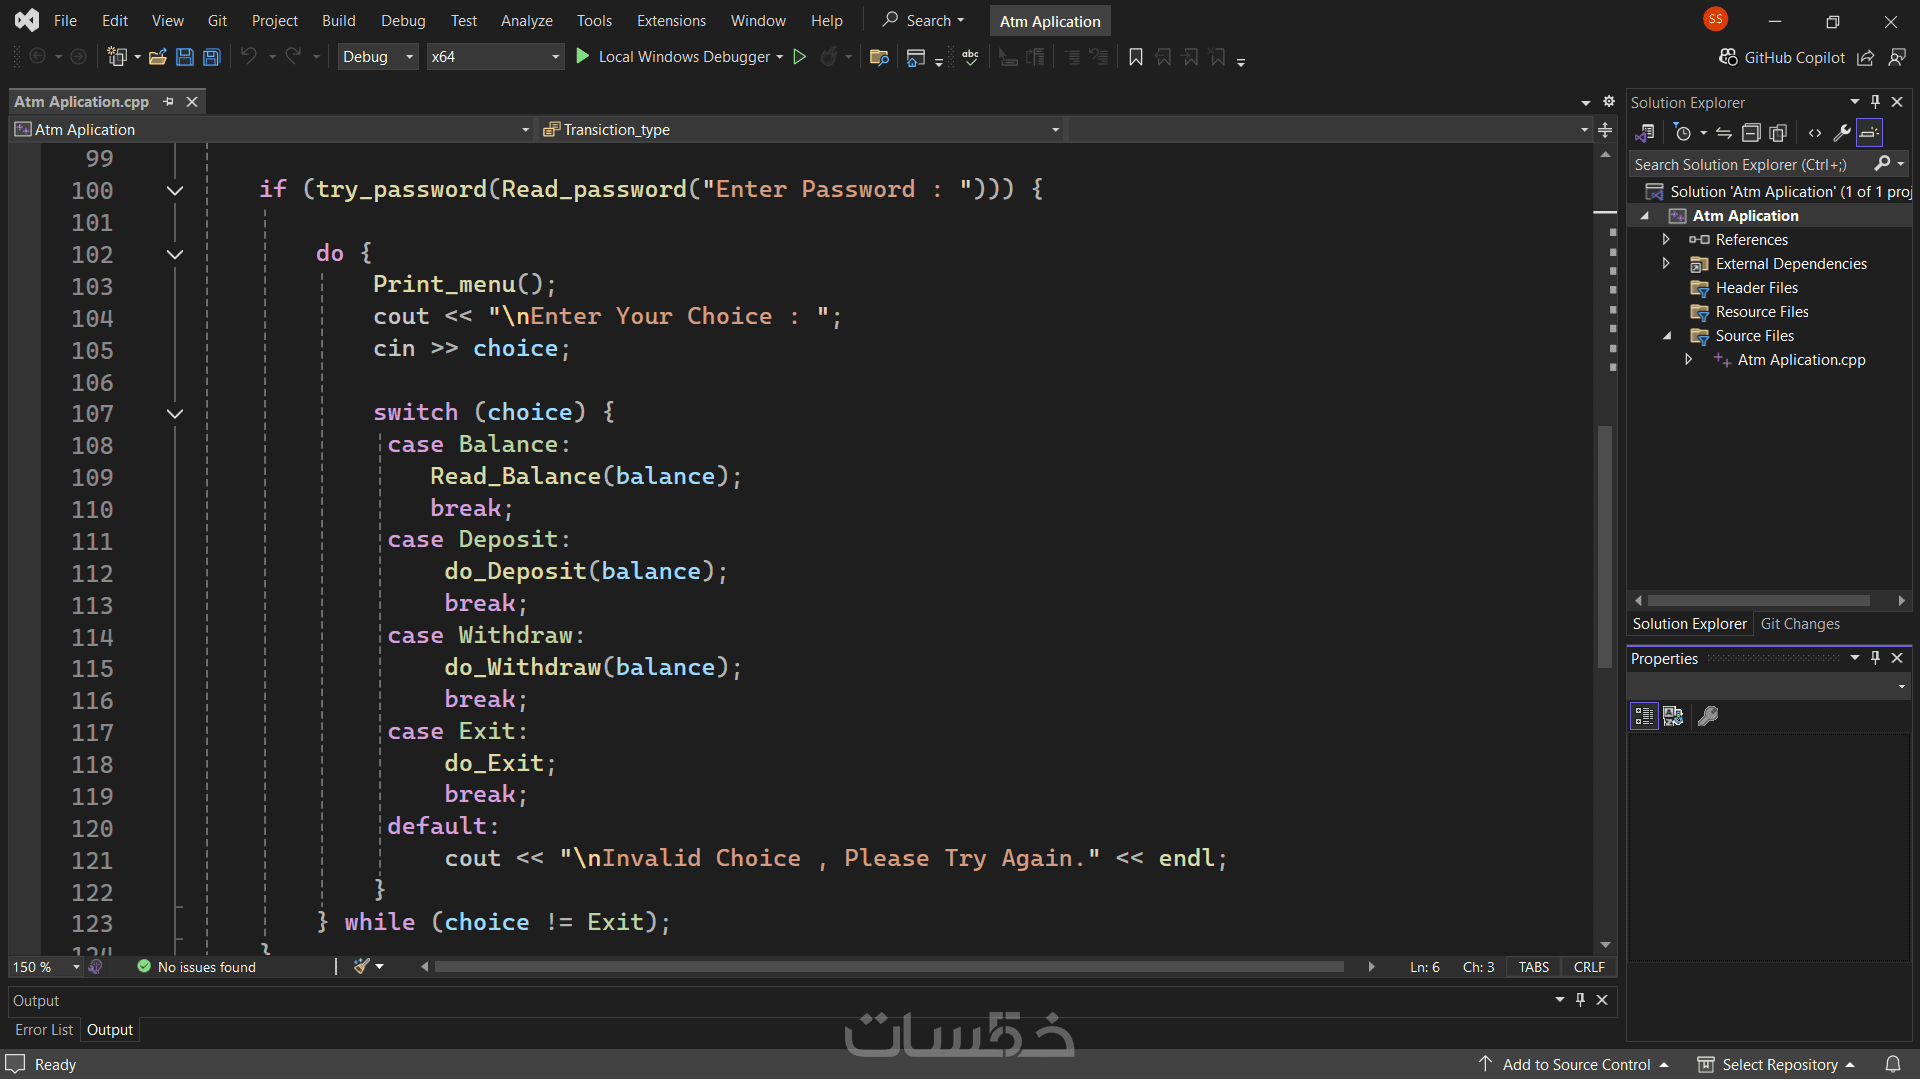Screen dimensions: 1920x1080
Task: Expand the References tree node
Action: coord(1666,240)
